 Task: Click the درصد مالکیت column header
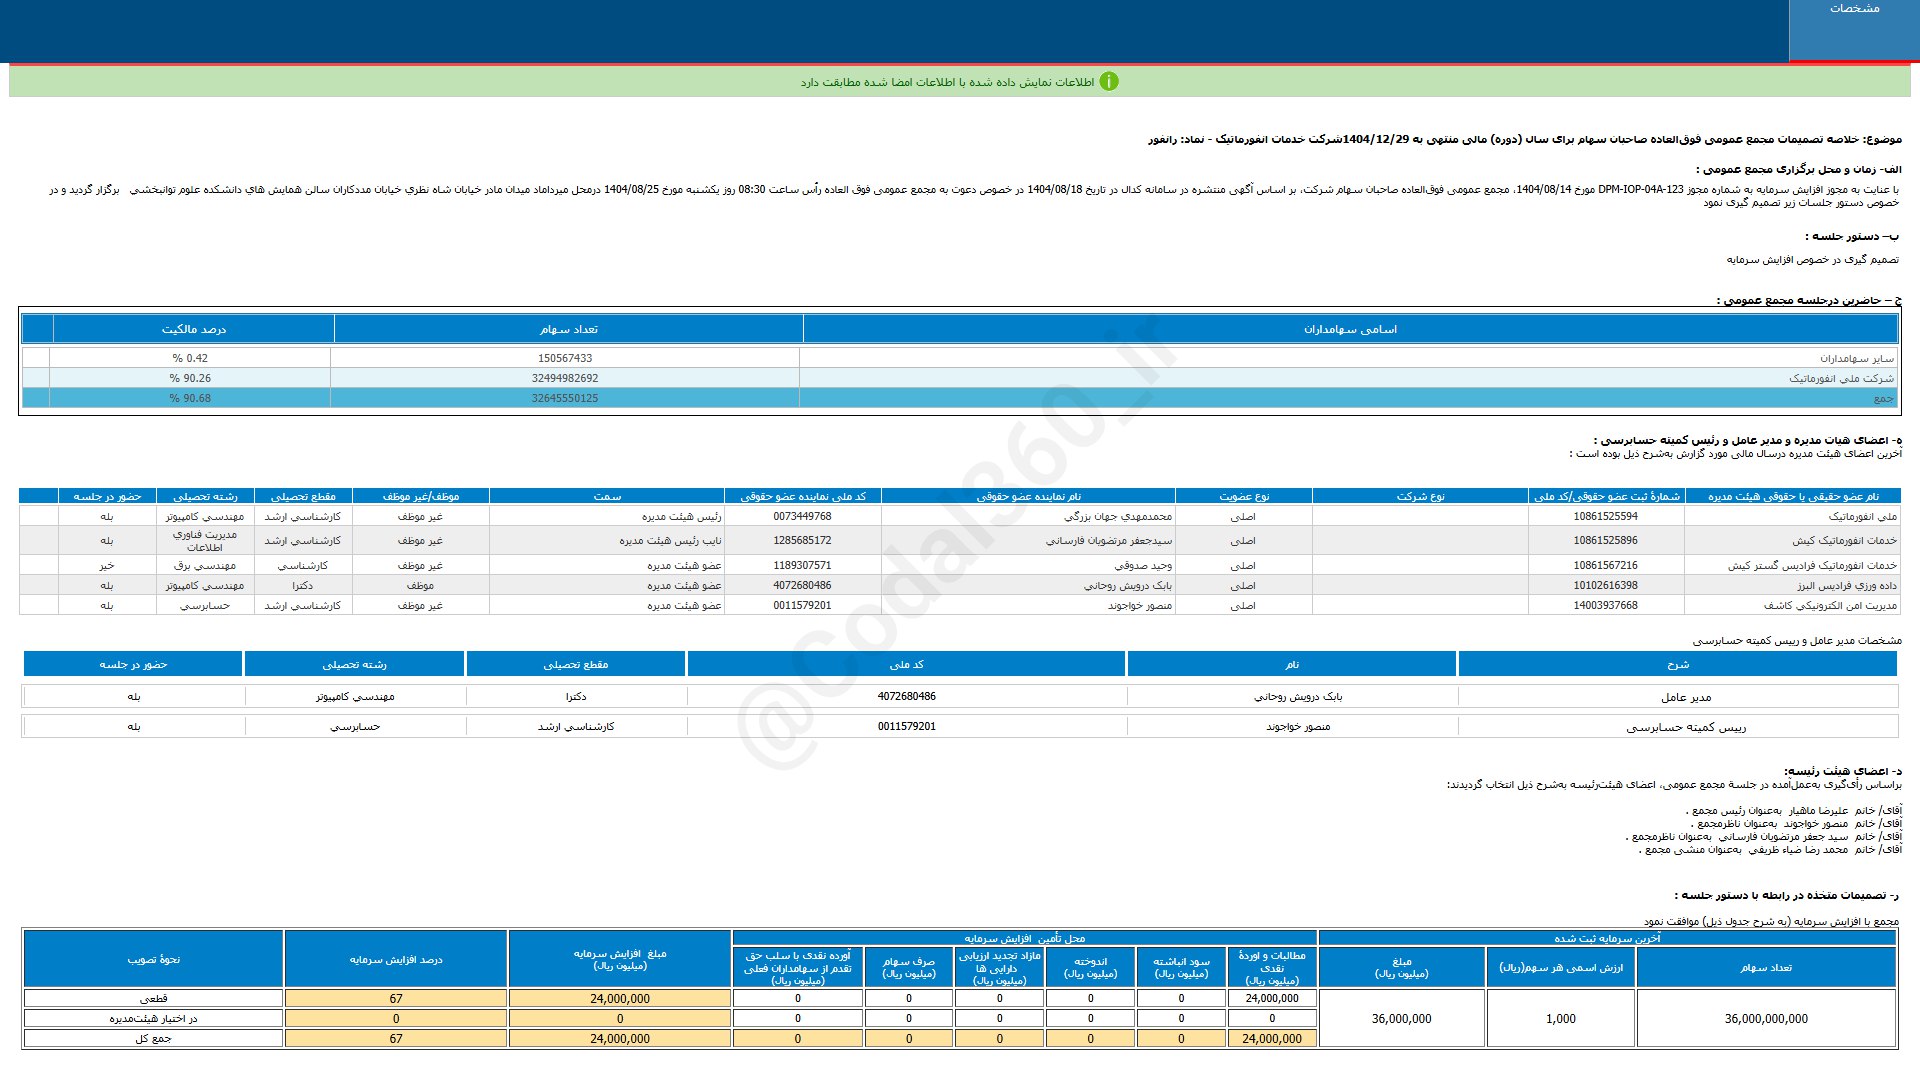click(193, 329)
